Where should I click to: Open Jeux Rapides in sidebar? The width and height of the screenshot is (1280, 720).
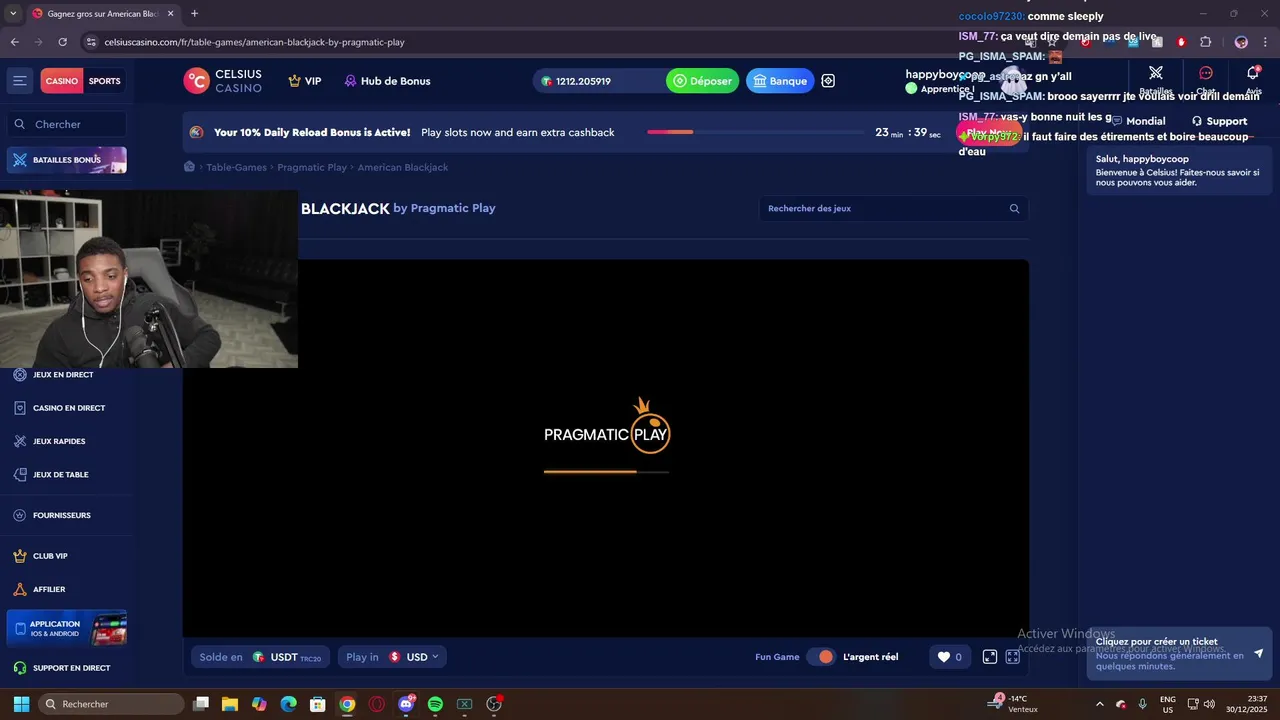coord(49,441)
